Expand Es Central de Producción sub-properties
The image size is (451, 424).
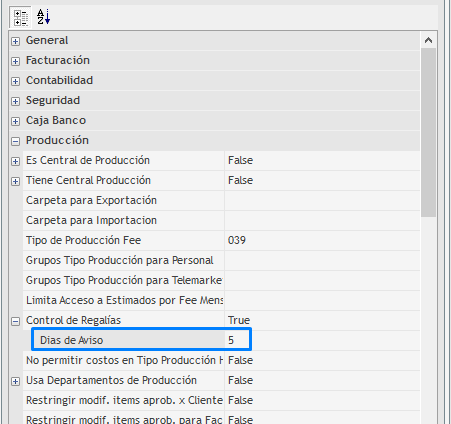[x=15, y=161]
